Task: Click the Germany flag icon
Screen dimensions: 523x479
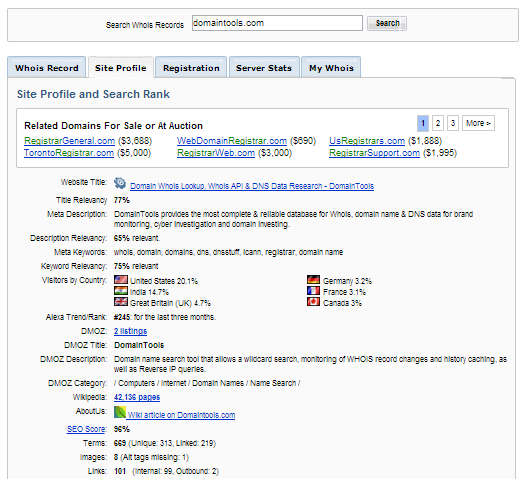Action: tap(314, 280)
